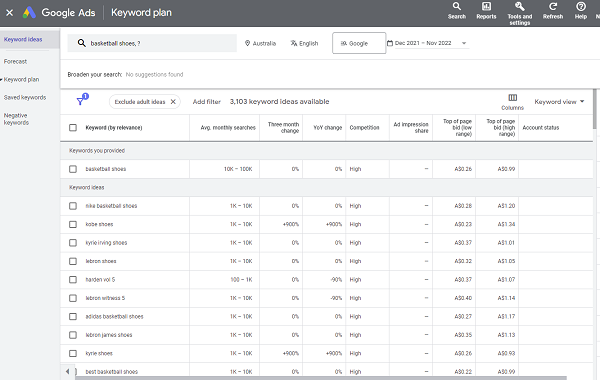Open Tools and settings
The image size is (600, 380).
pos(520,13)
